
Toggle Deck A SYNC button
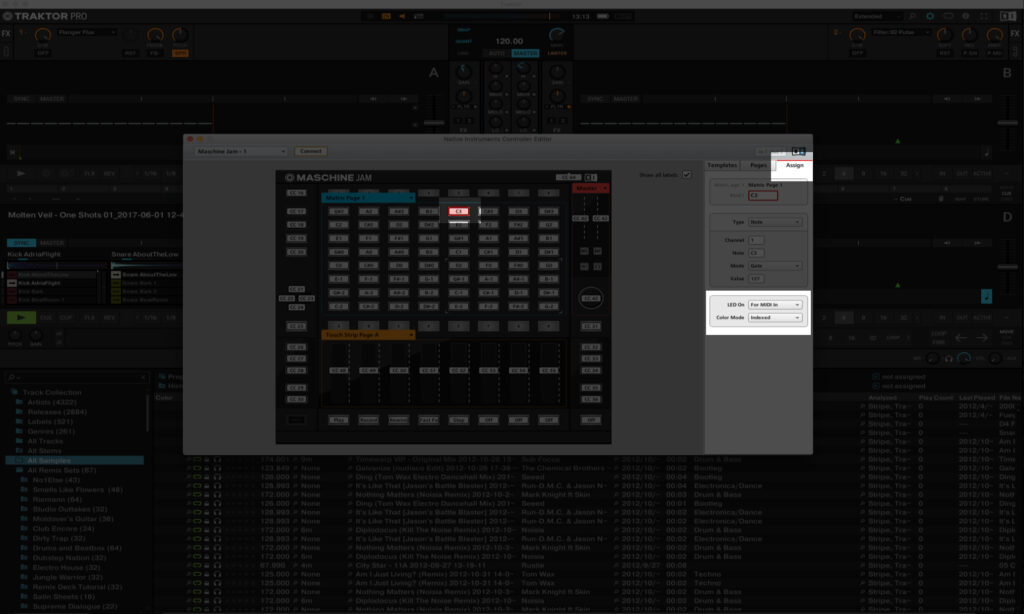click(22, 99)
